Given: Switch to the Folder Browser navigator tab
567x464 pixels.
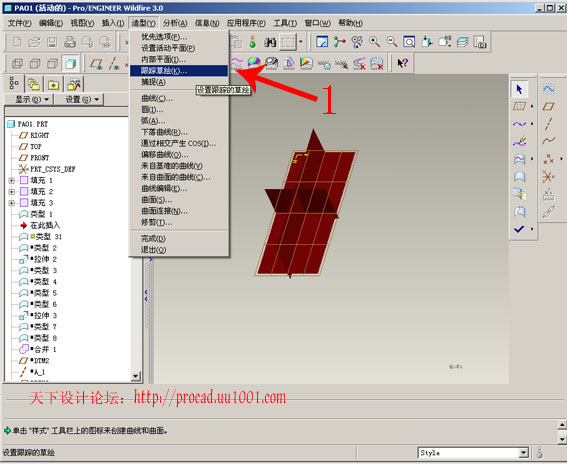Looking at the screenshot, I should coord(34,85).
